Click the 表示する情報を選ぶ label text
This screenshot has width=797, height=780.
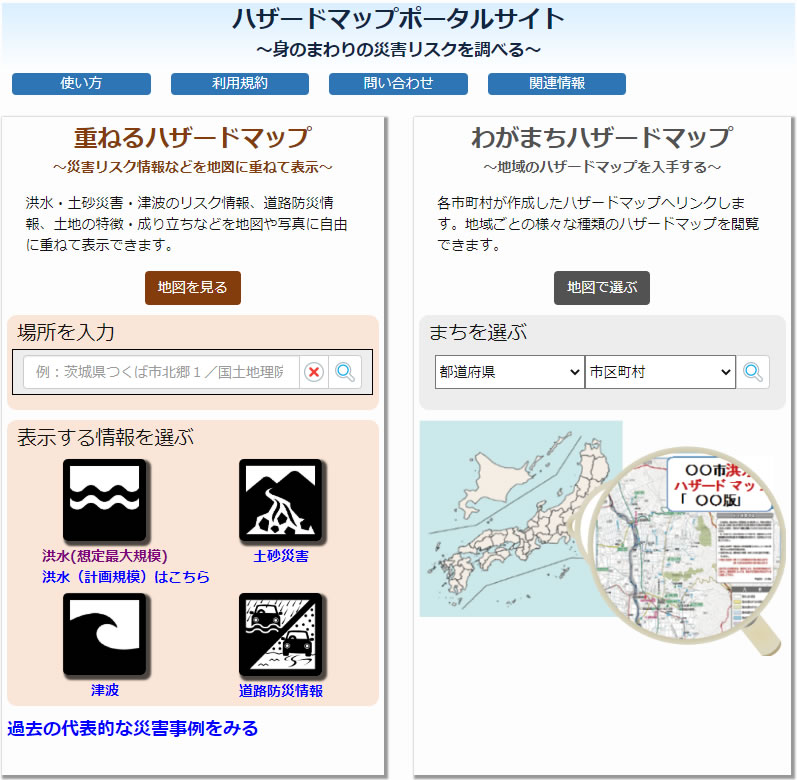point(105,438)
